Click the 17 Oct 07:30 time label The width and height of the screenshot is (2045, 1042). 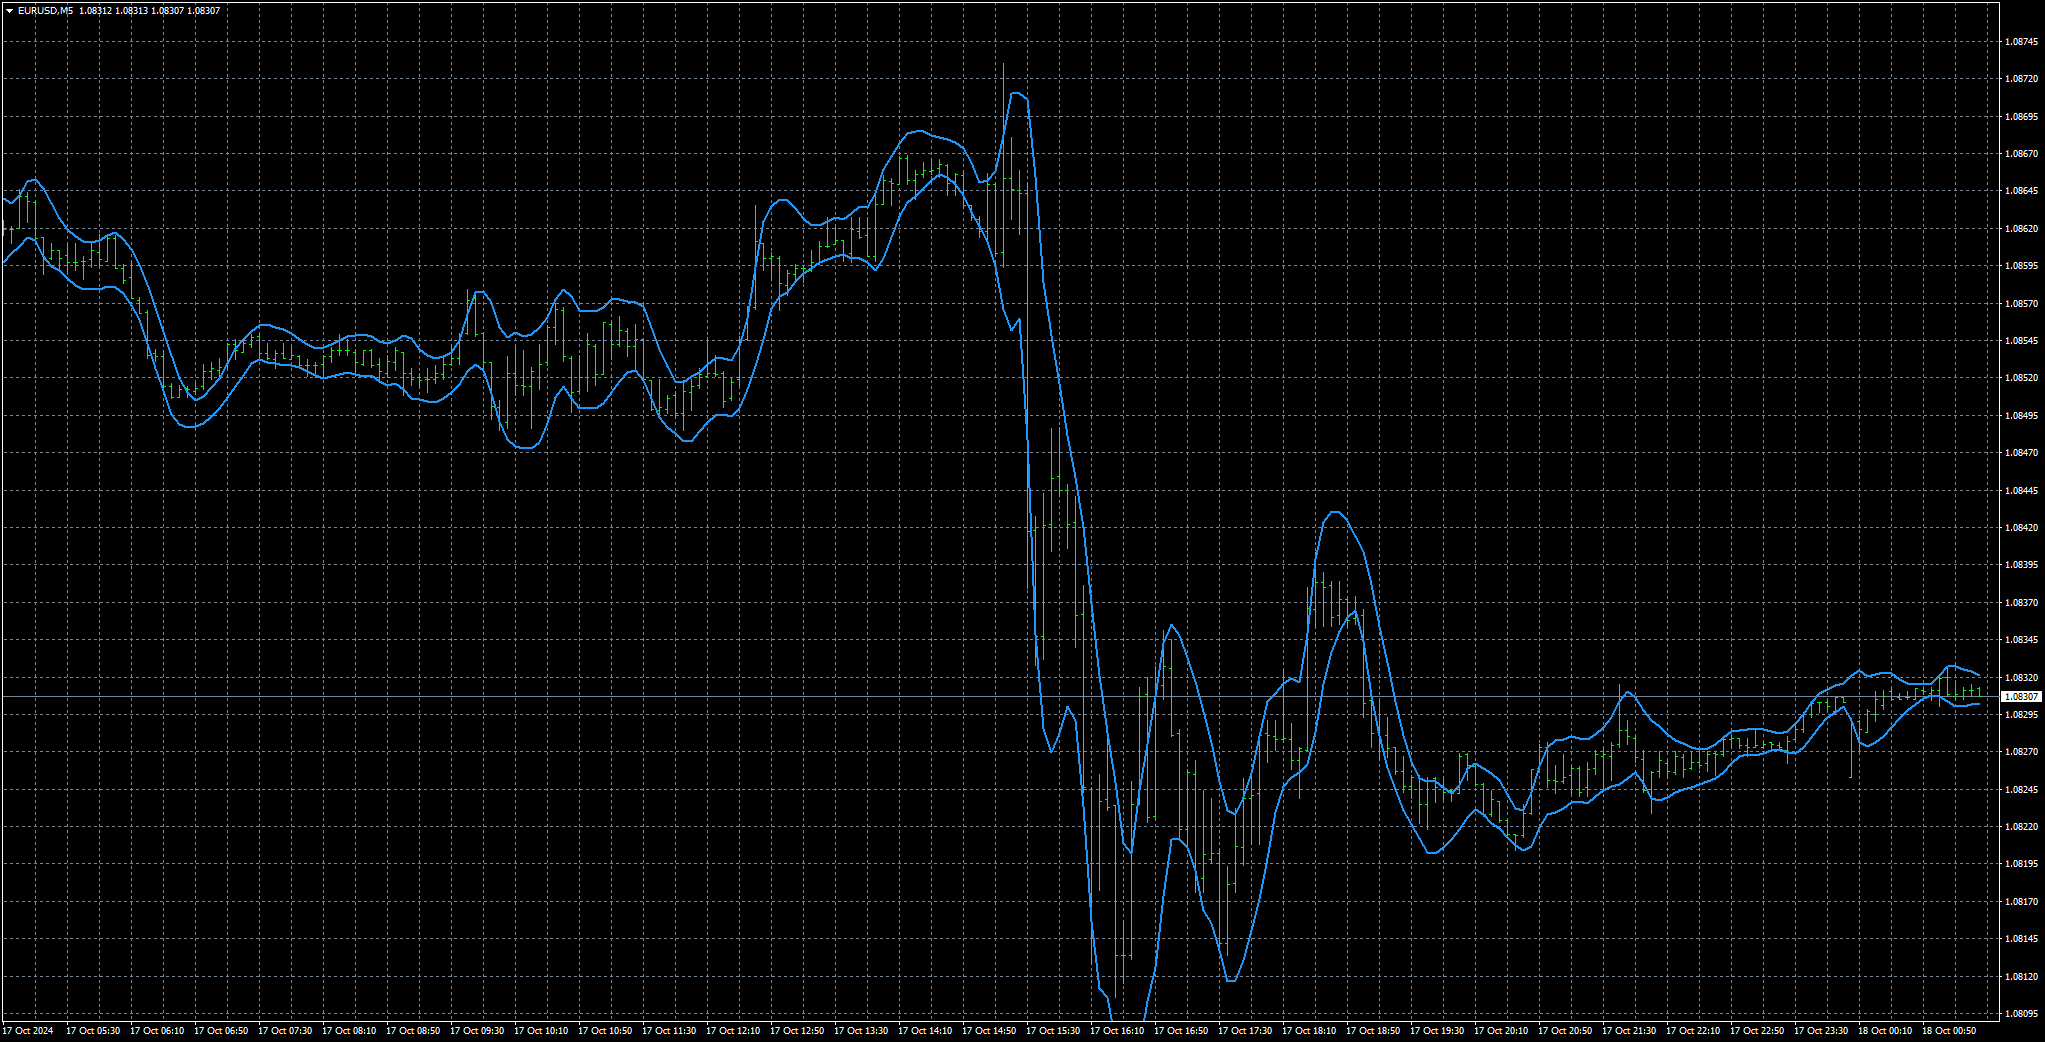[285, 1031]
